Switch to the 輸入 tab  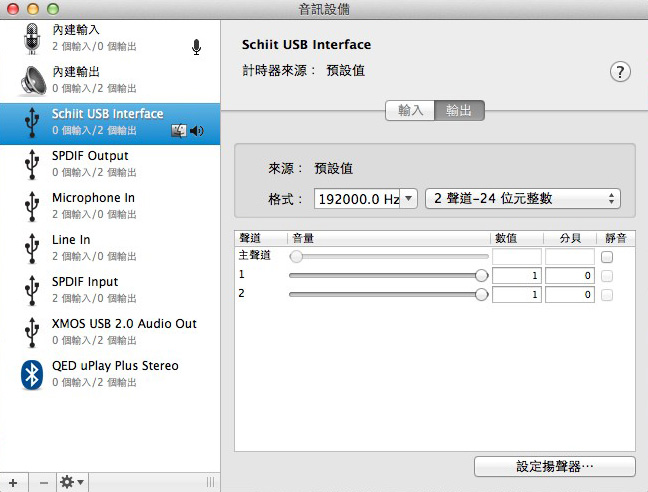tap(410, 110)
